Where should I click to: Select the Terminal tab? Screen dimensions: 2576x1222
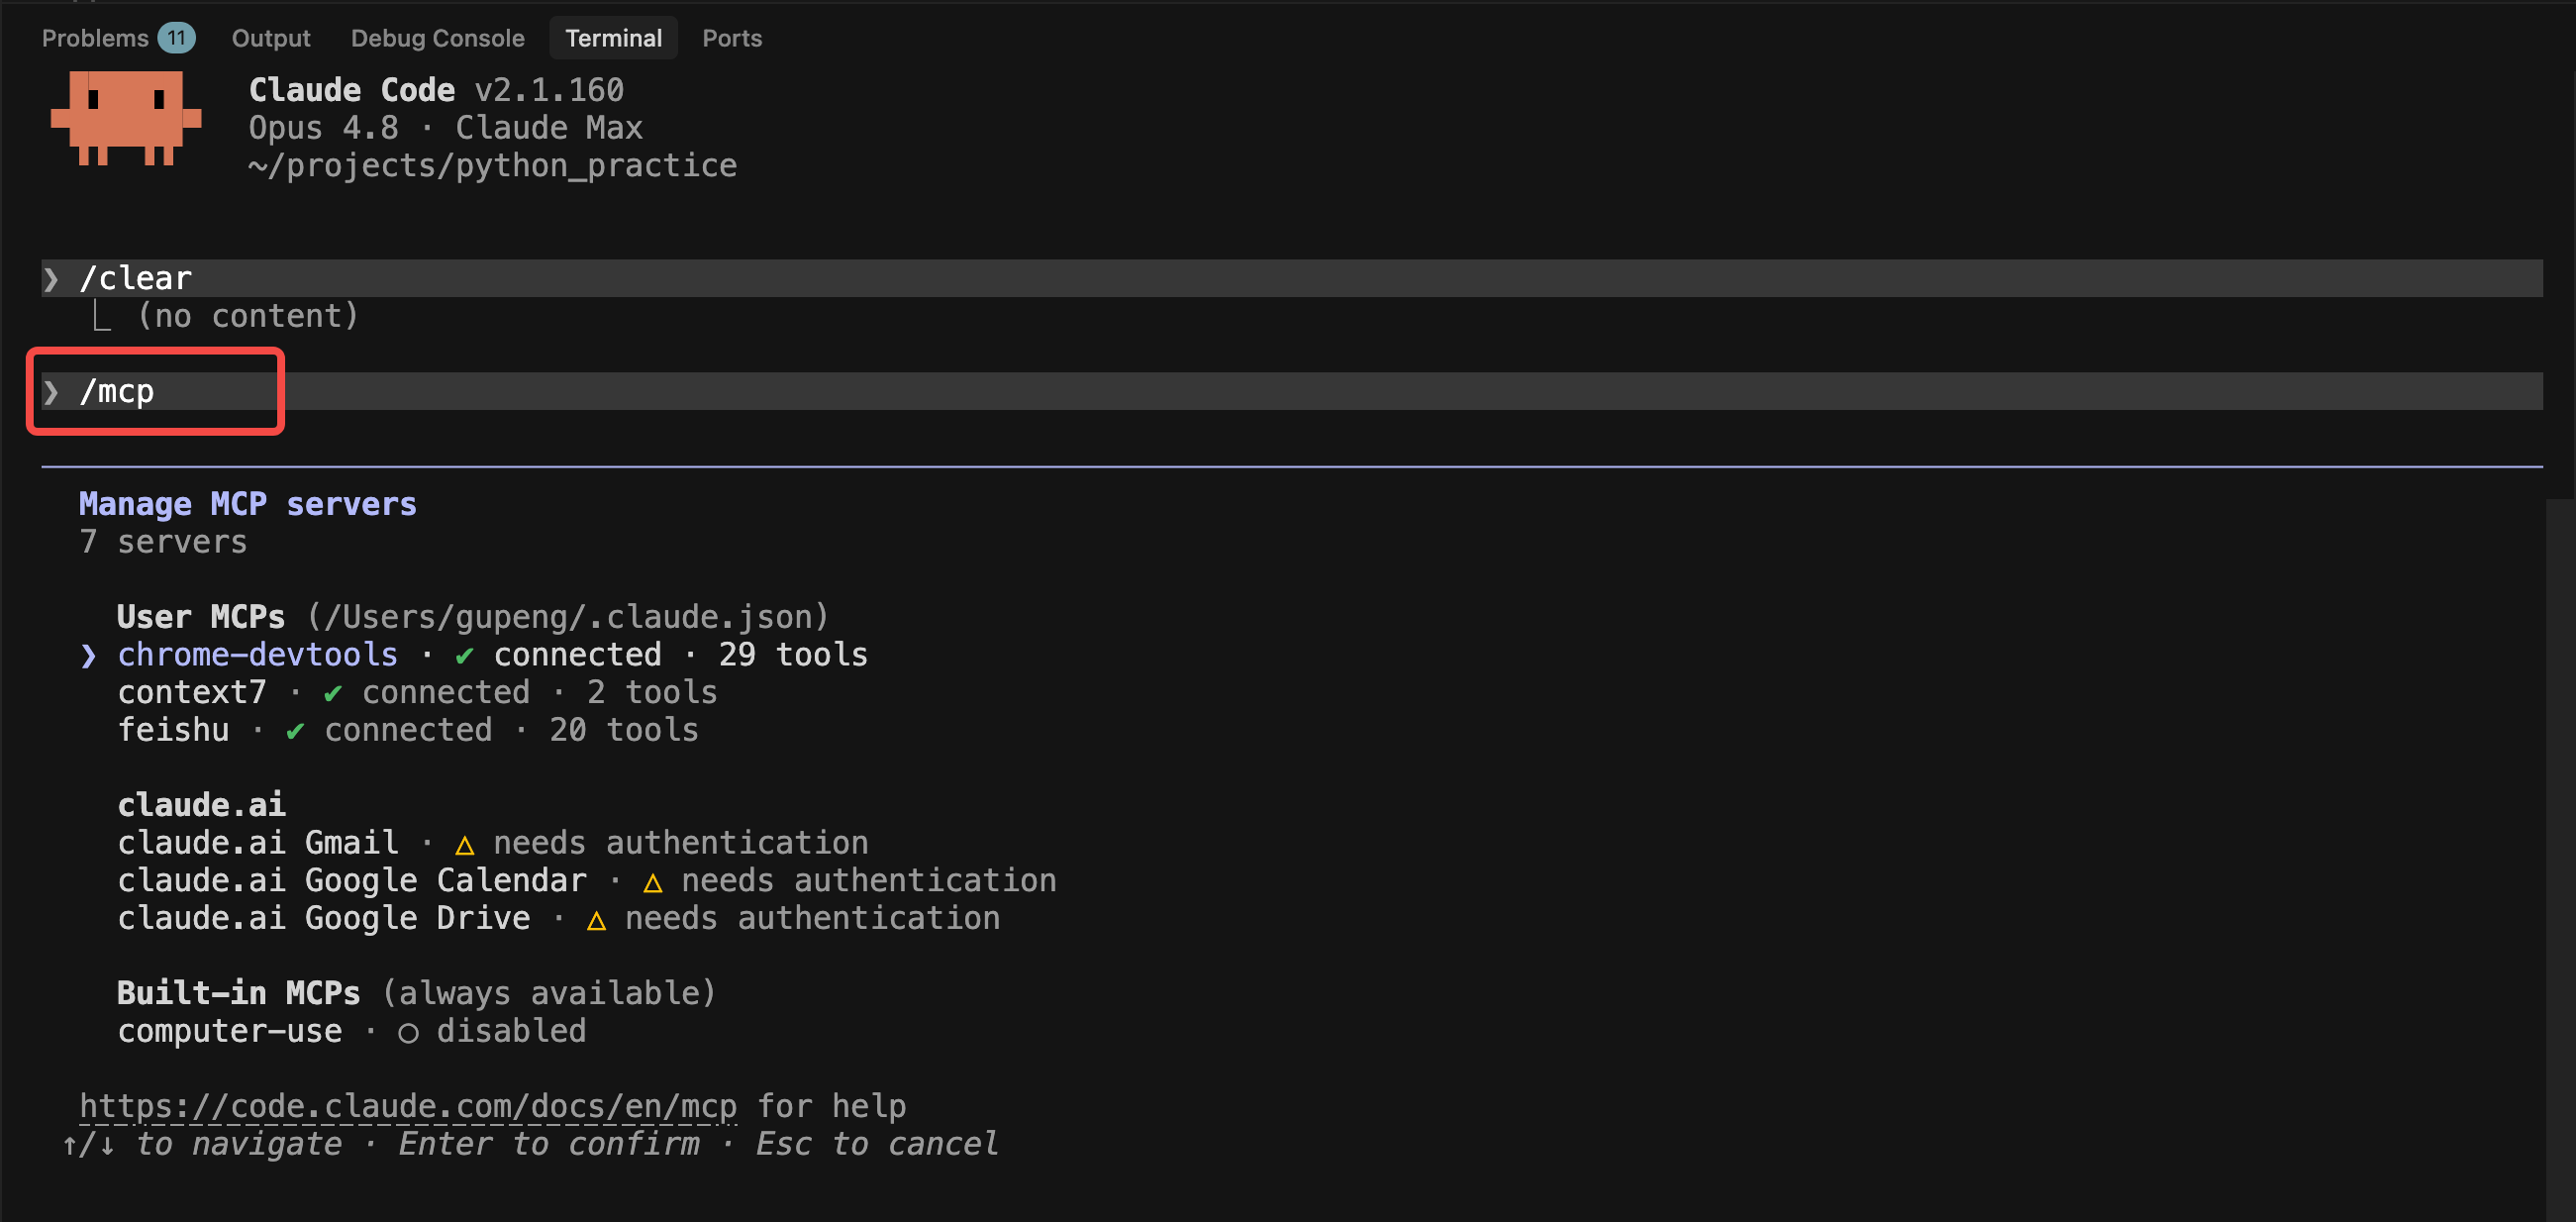click(x=613, y=38)
